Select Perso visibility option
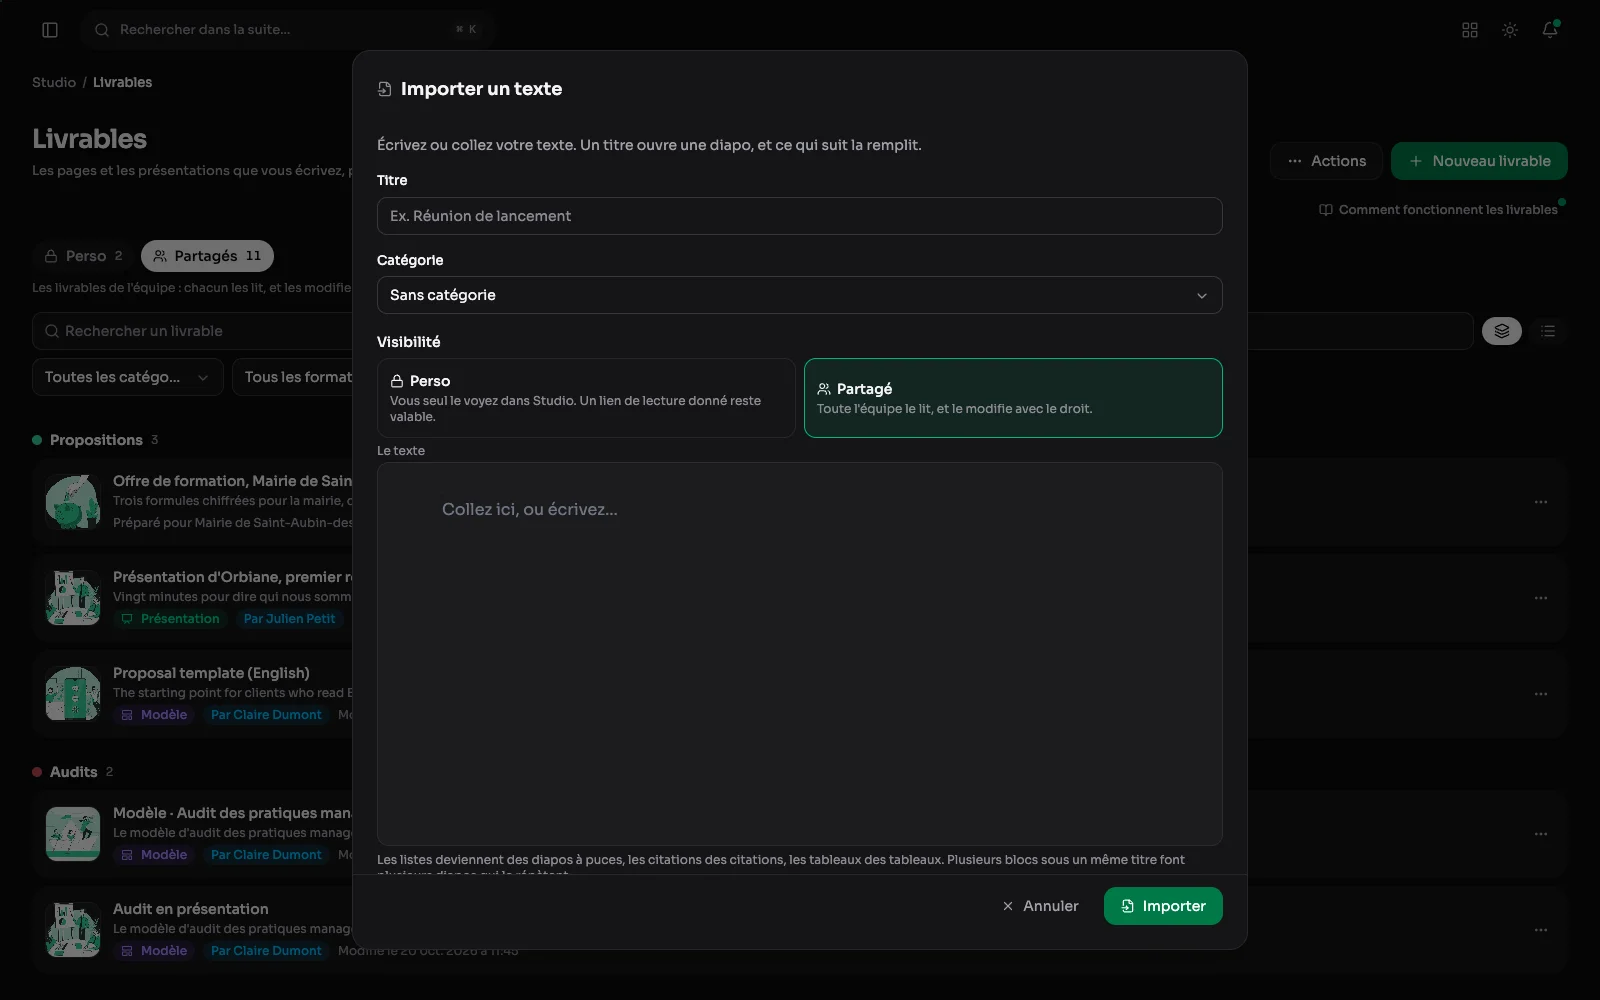Viewport: 1600px width, 1000px height. click(586, 398)
